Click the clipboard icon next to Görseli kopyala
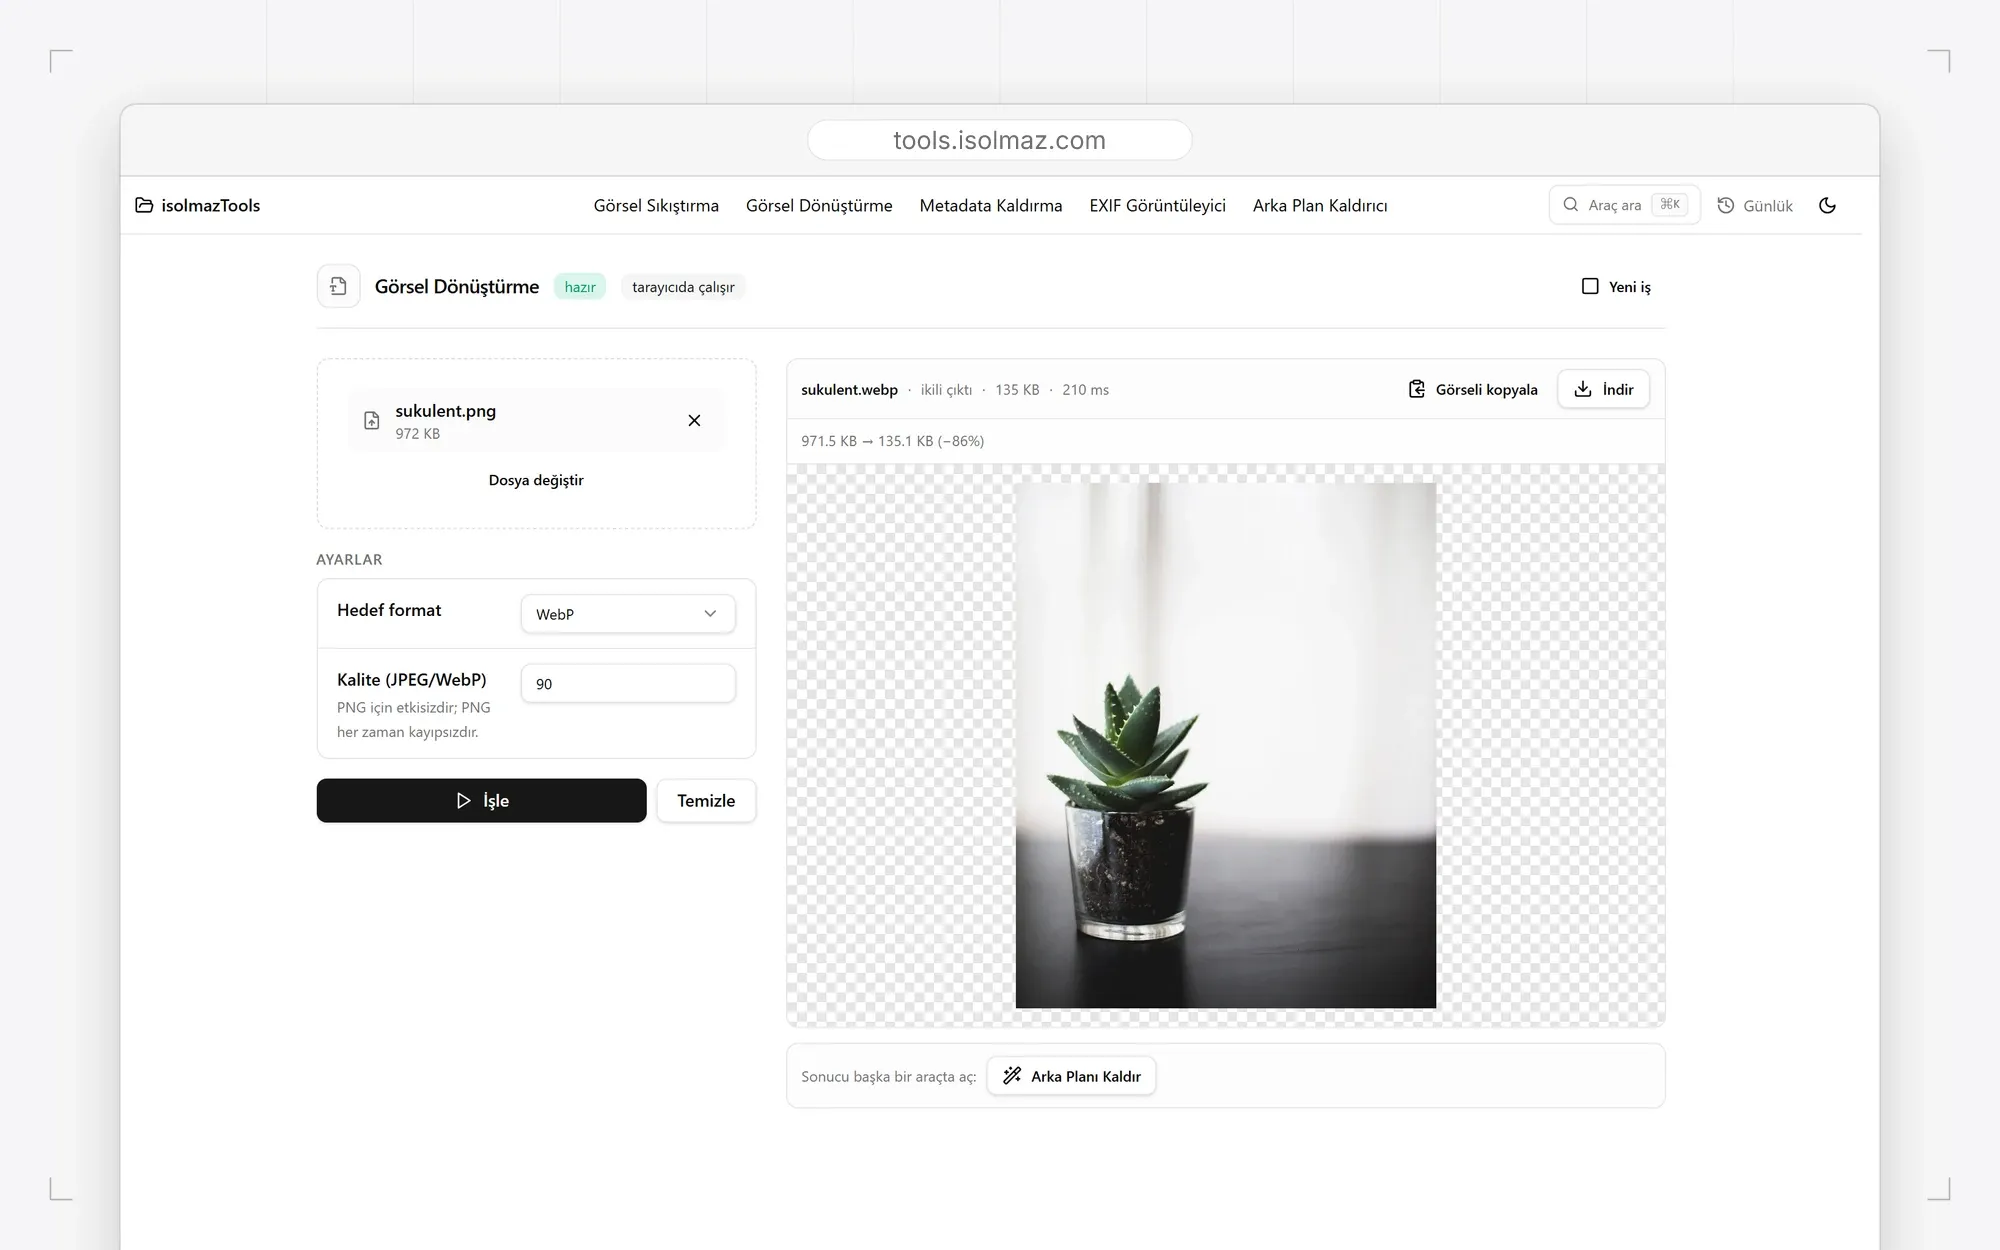Screen dimensions: 2000x1250 [1416, 389]
